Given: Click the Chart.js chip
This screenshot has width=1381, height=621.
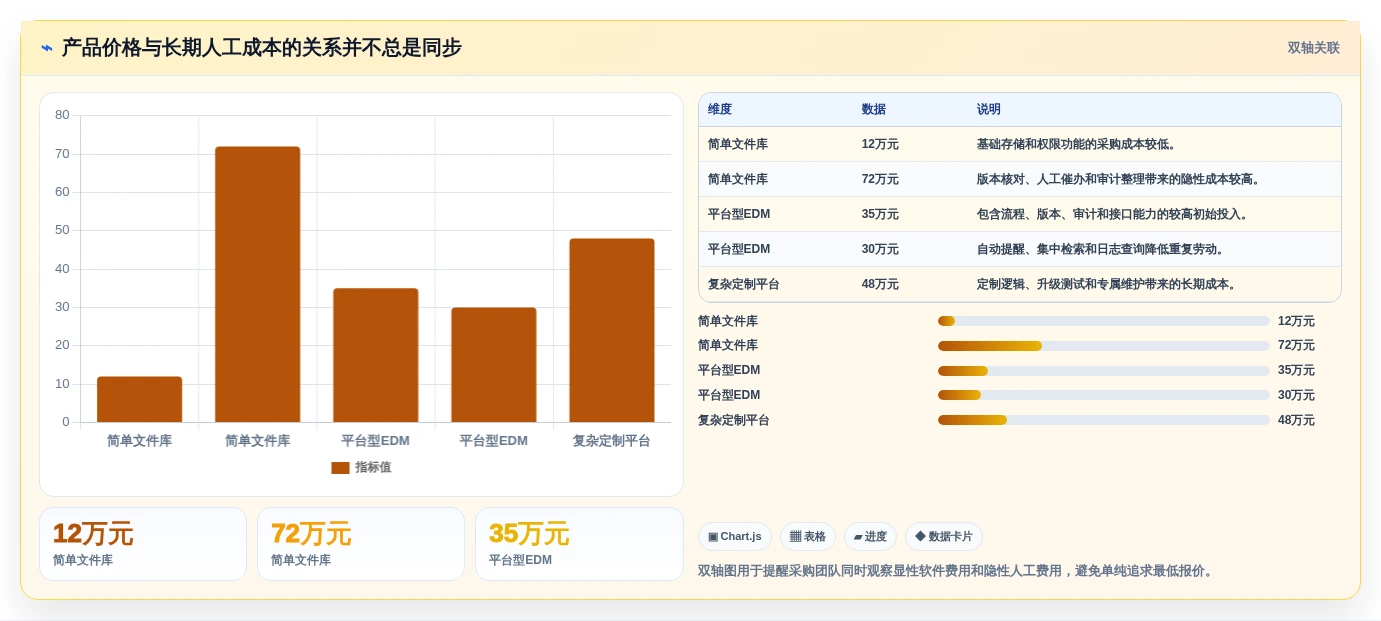Looking at the screenshot, I should 735,536.
